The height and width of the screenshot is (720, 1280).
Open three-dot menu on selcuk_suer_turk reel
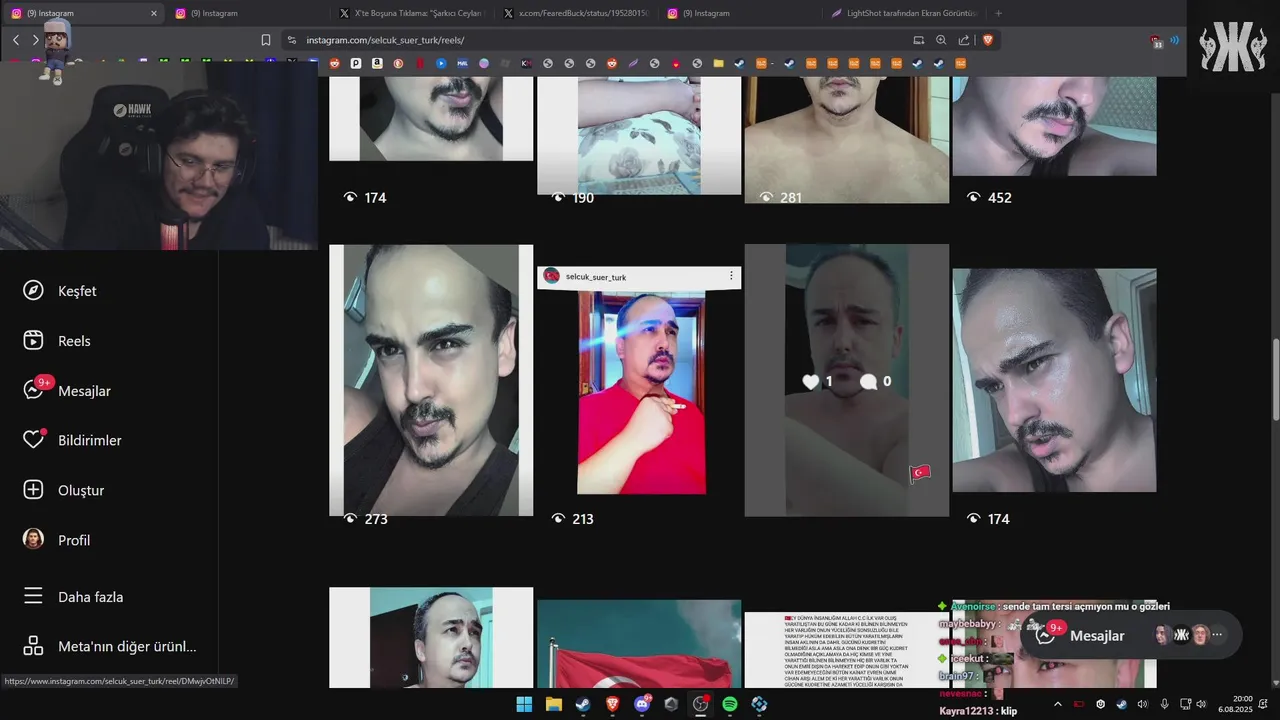tap(731, 276)
